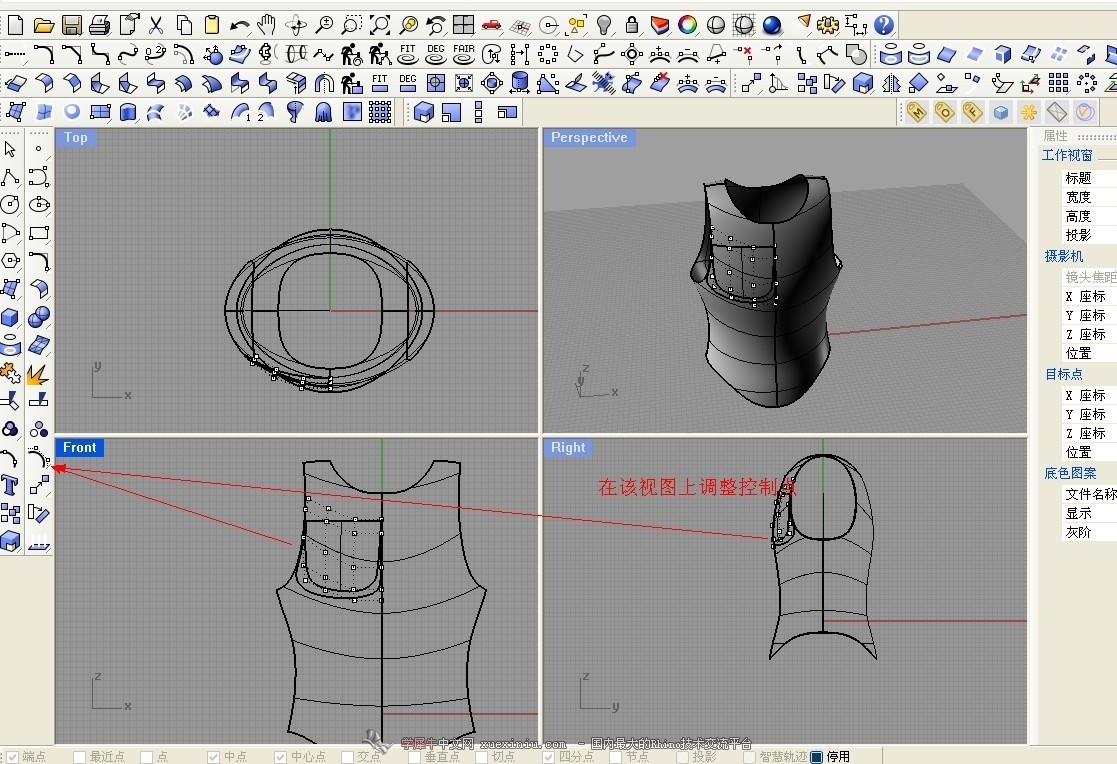
Task: Click the 底色图案 section heading
Action: (1070, 473)
